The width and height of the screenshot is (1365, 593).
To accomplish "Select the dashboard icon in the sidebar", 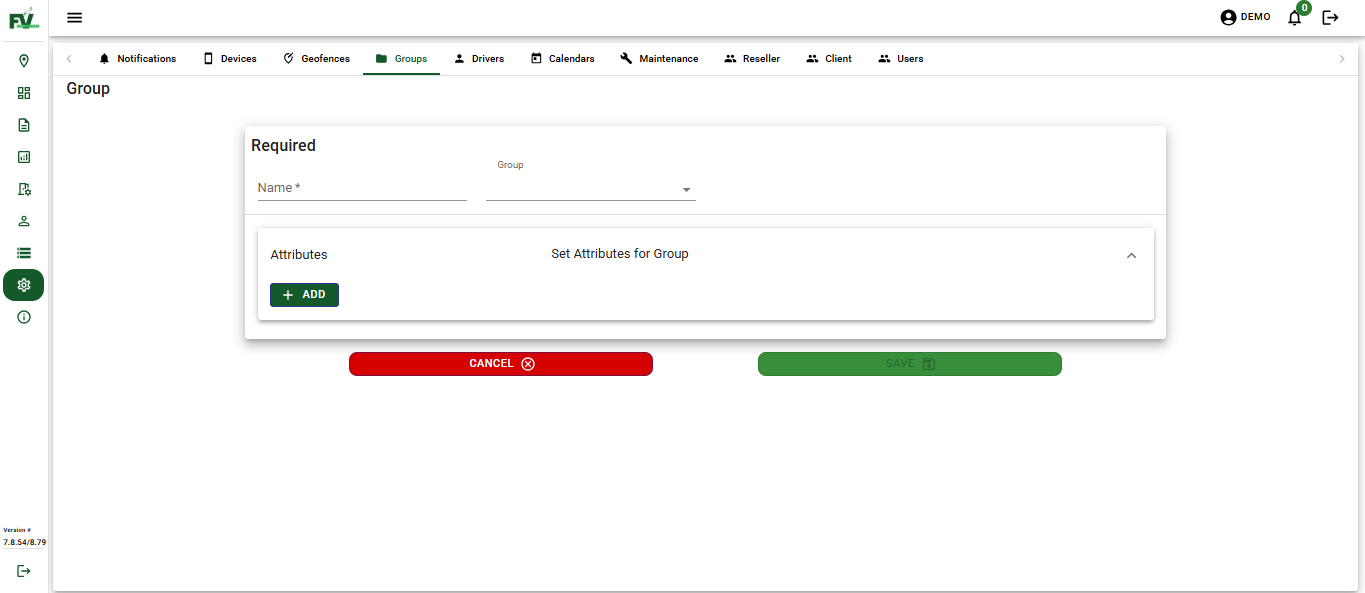I will coord(23,93).
